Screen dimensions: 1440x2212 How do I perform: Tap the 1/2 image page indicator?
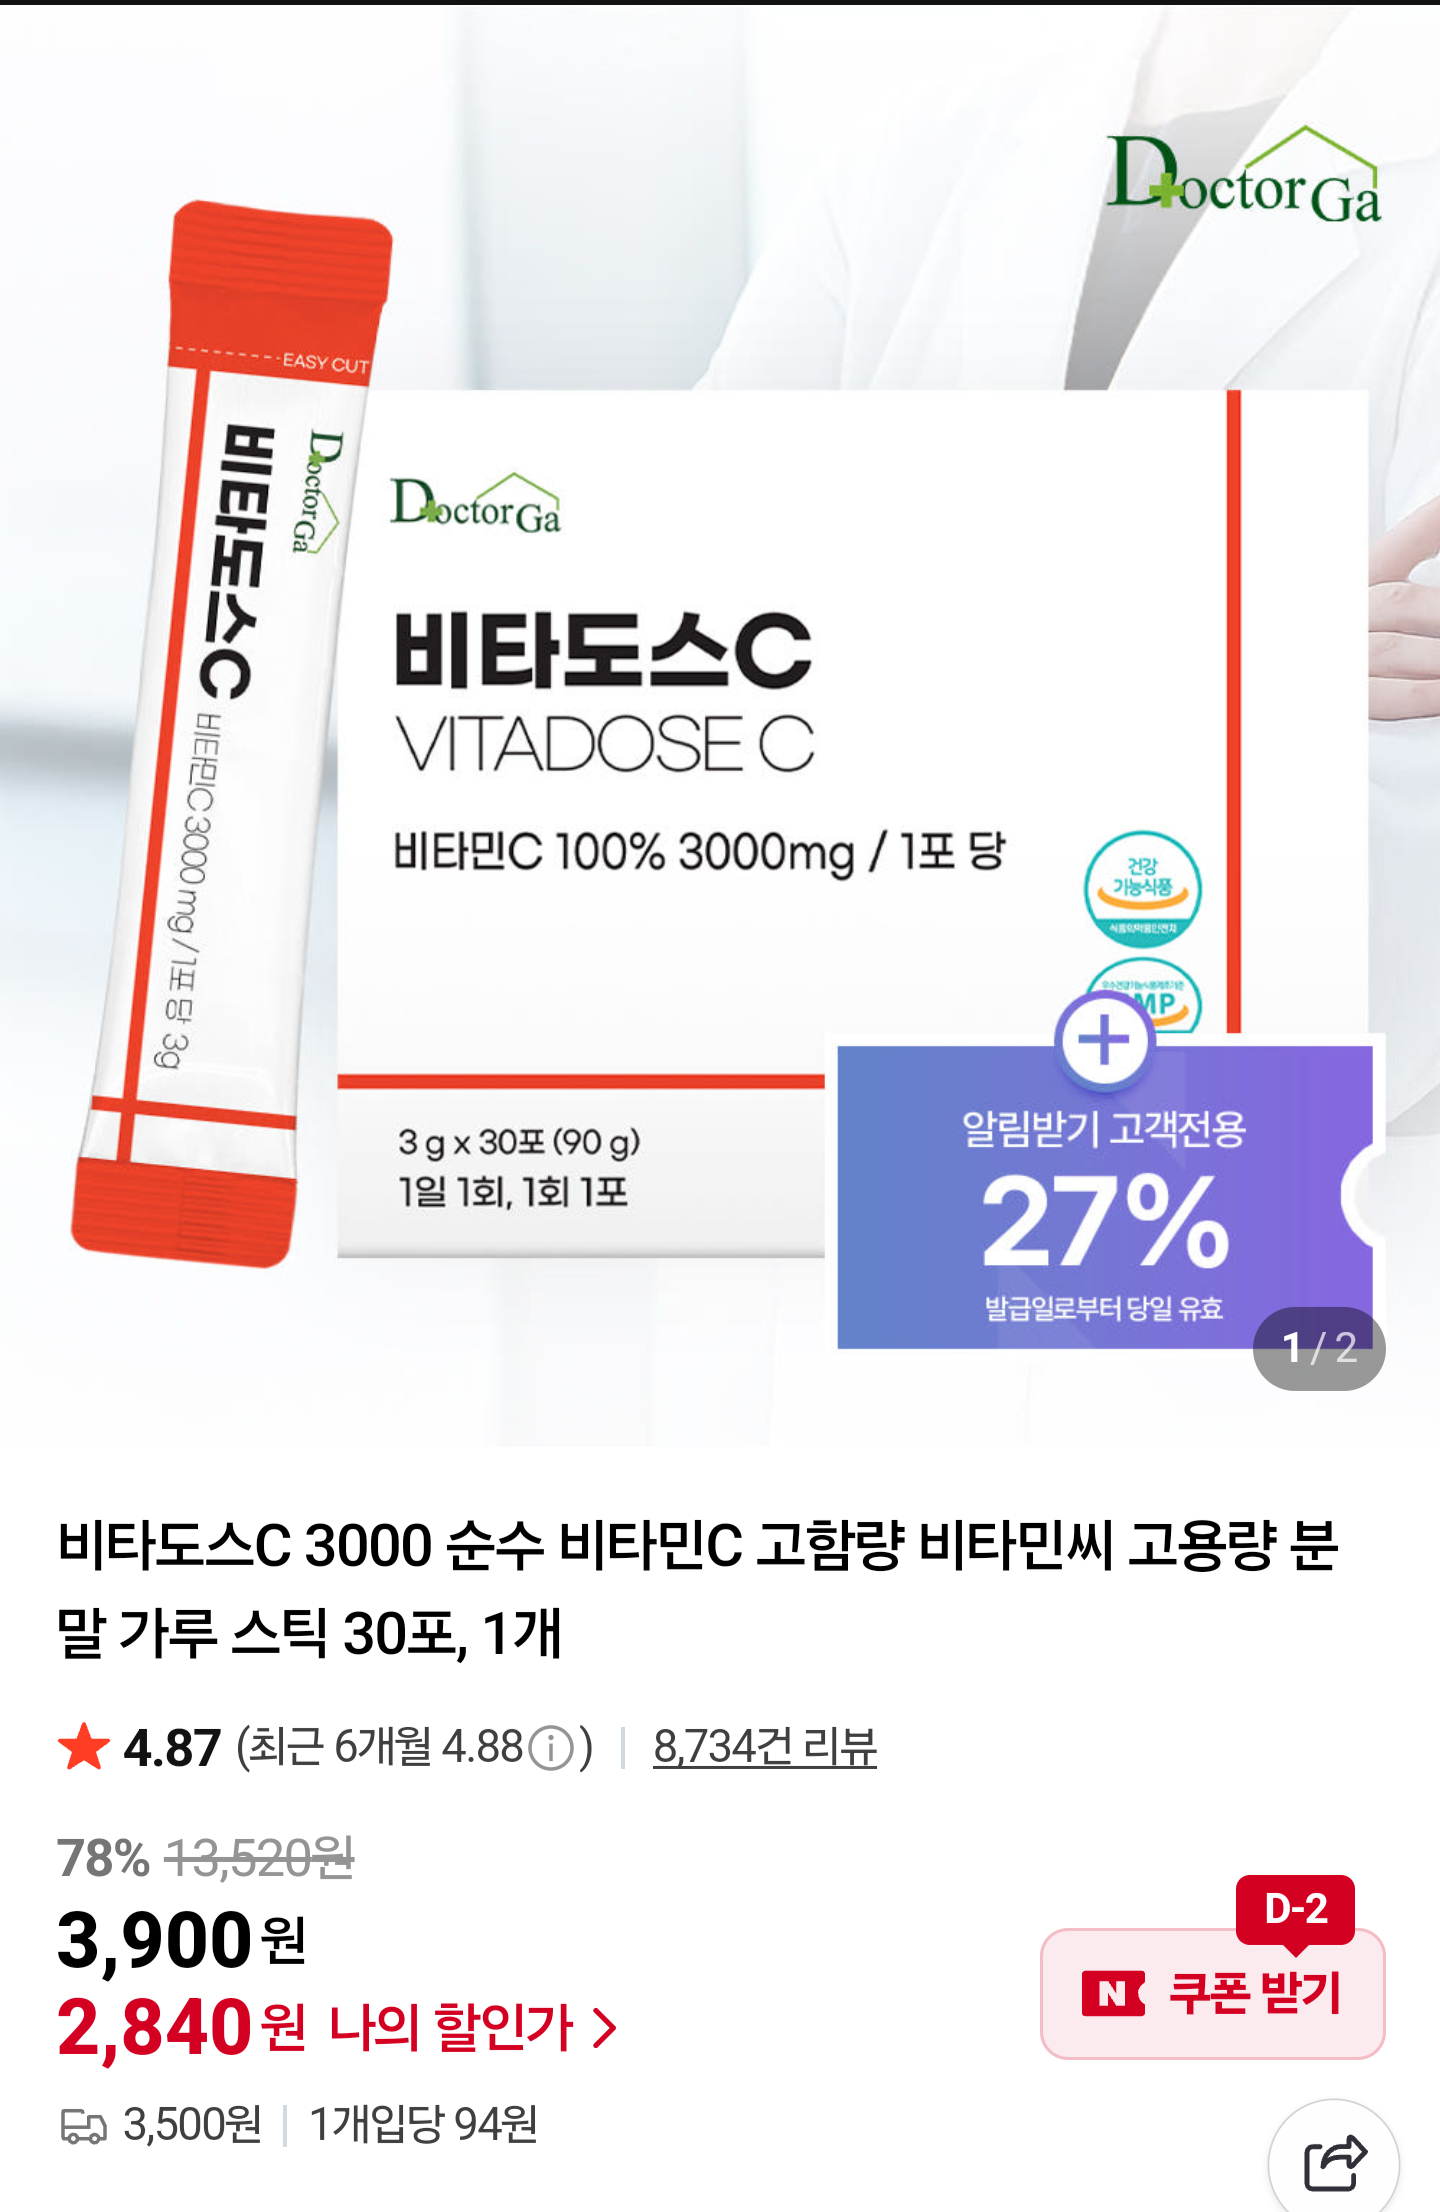(x=1319, y=1348)
